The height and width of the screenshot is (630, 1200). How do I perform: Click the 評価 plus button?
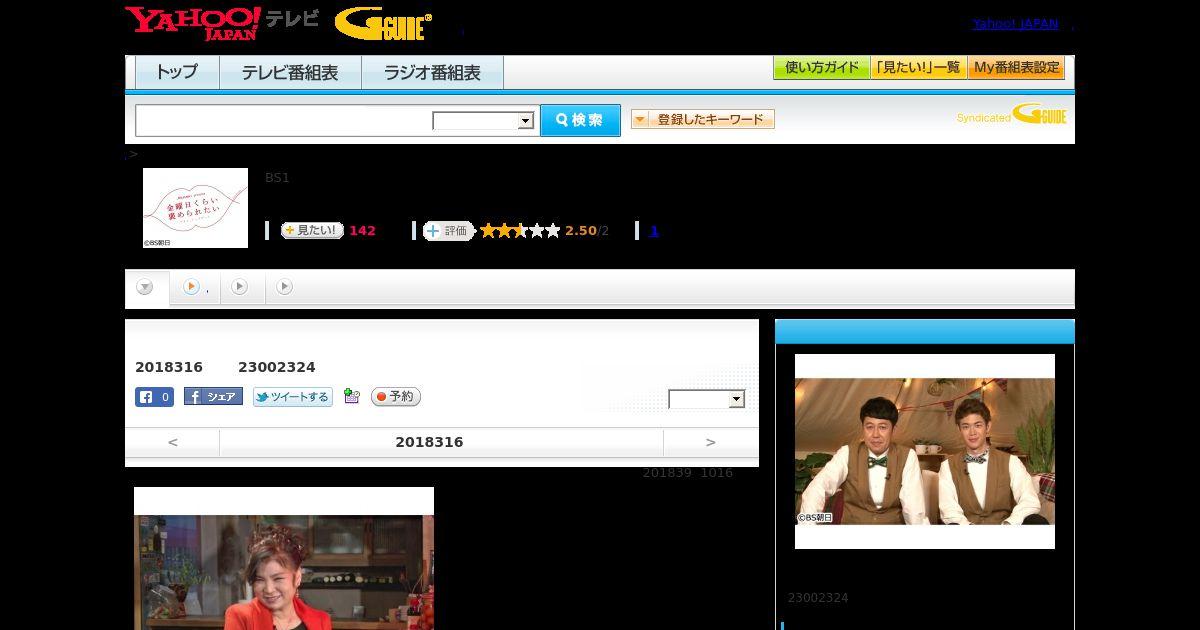click(x=448, y=231)
